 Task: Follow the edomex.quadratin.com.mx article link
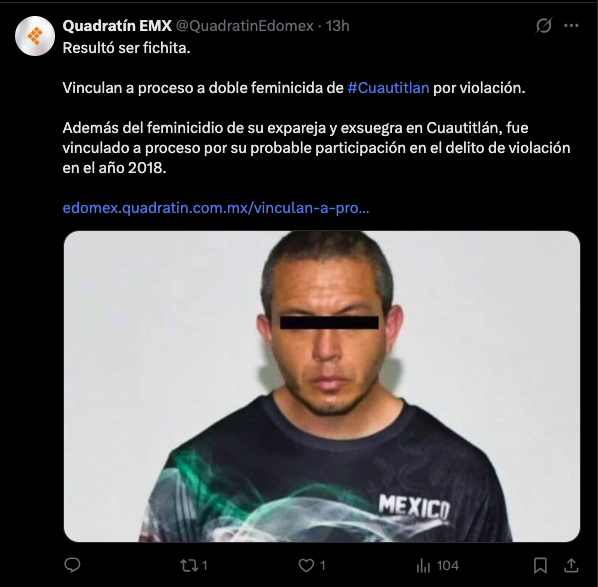tap(215, 208)
